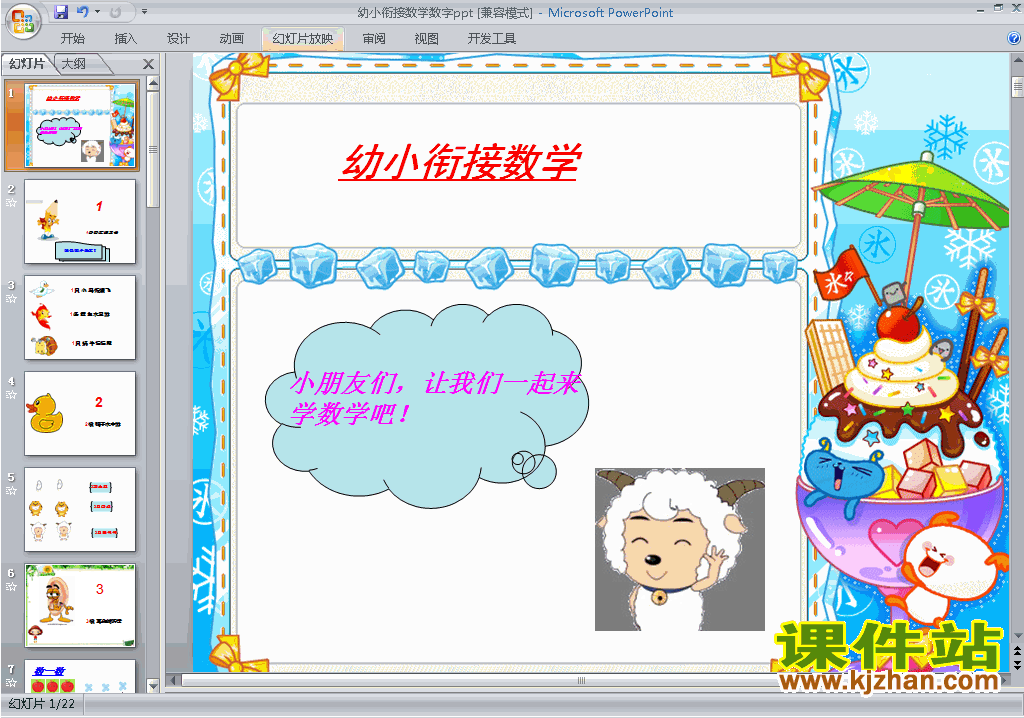Open the 审阅 ribbon tab
This screenshot has width=1024, height=718.
point(374,39)
